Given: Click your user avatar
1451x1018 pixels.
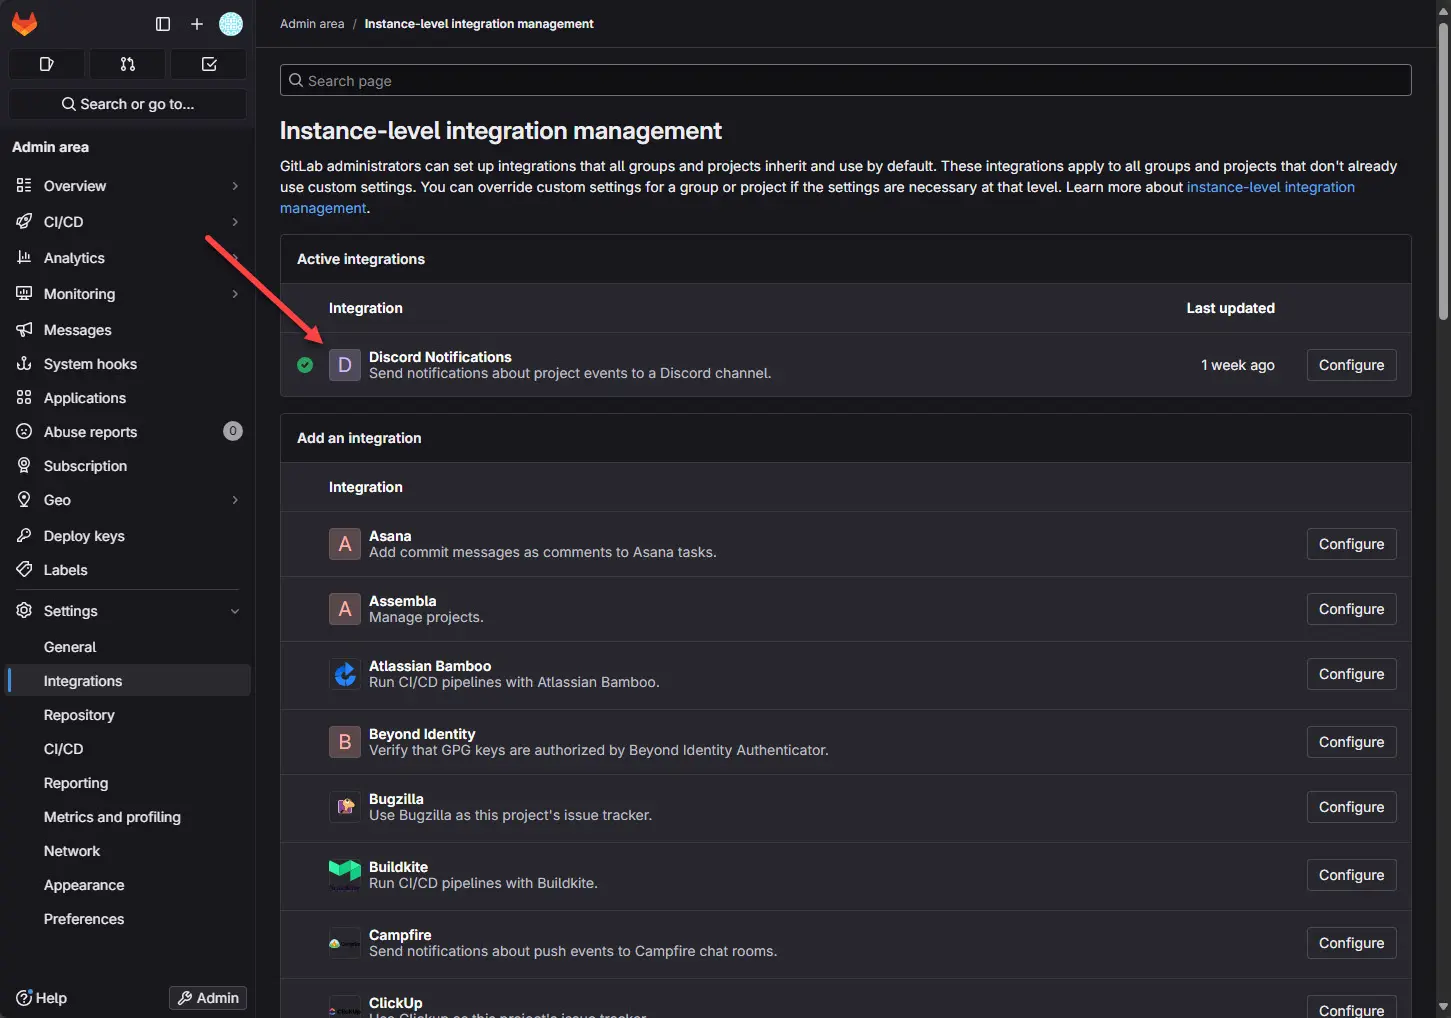Looking at the screenshot, I should tap(231, 24).
